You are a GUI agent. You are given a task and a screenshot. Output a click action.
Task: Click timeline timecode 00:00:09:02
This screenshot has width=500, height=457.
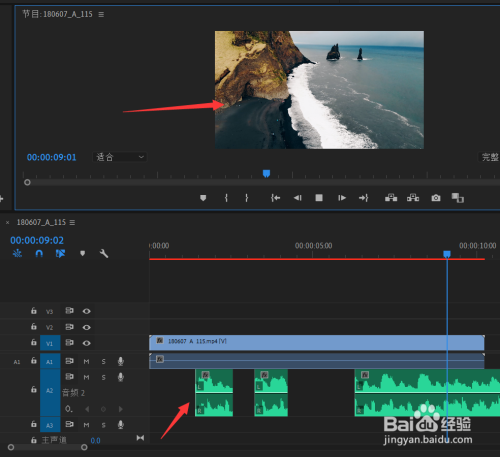37,240
